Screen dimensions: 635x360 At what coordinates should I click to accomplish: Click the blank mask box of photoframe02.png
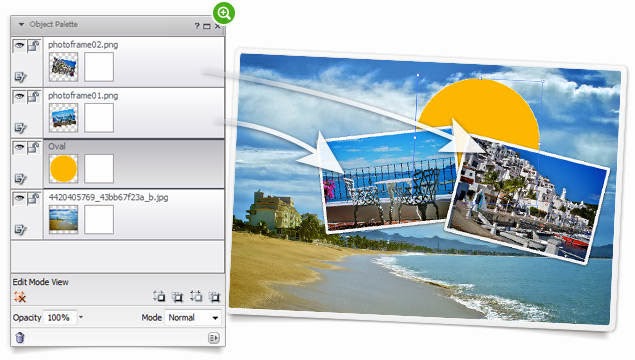coord(99,66)
